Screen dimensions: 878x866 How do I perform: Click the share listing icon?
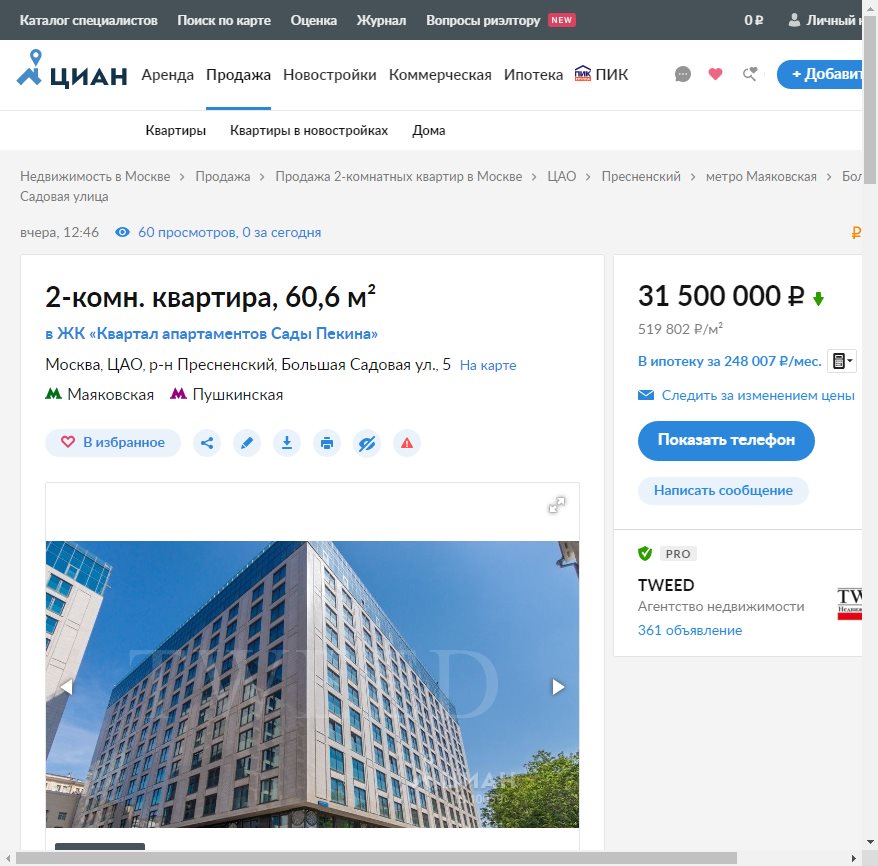pyautogui.click(x=207, y=443)
